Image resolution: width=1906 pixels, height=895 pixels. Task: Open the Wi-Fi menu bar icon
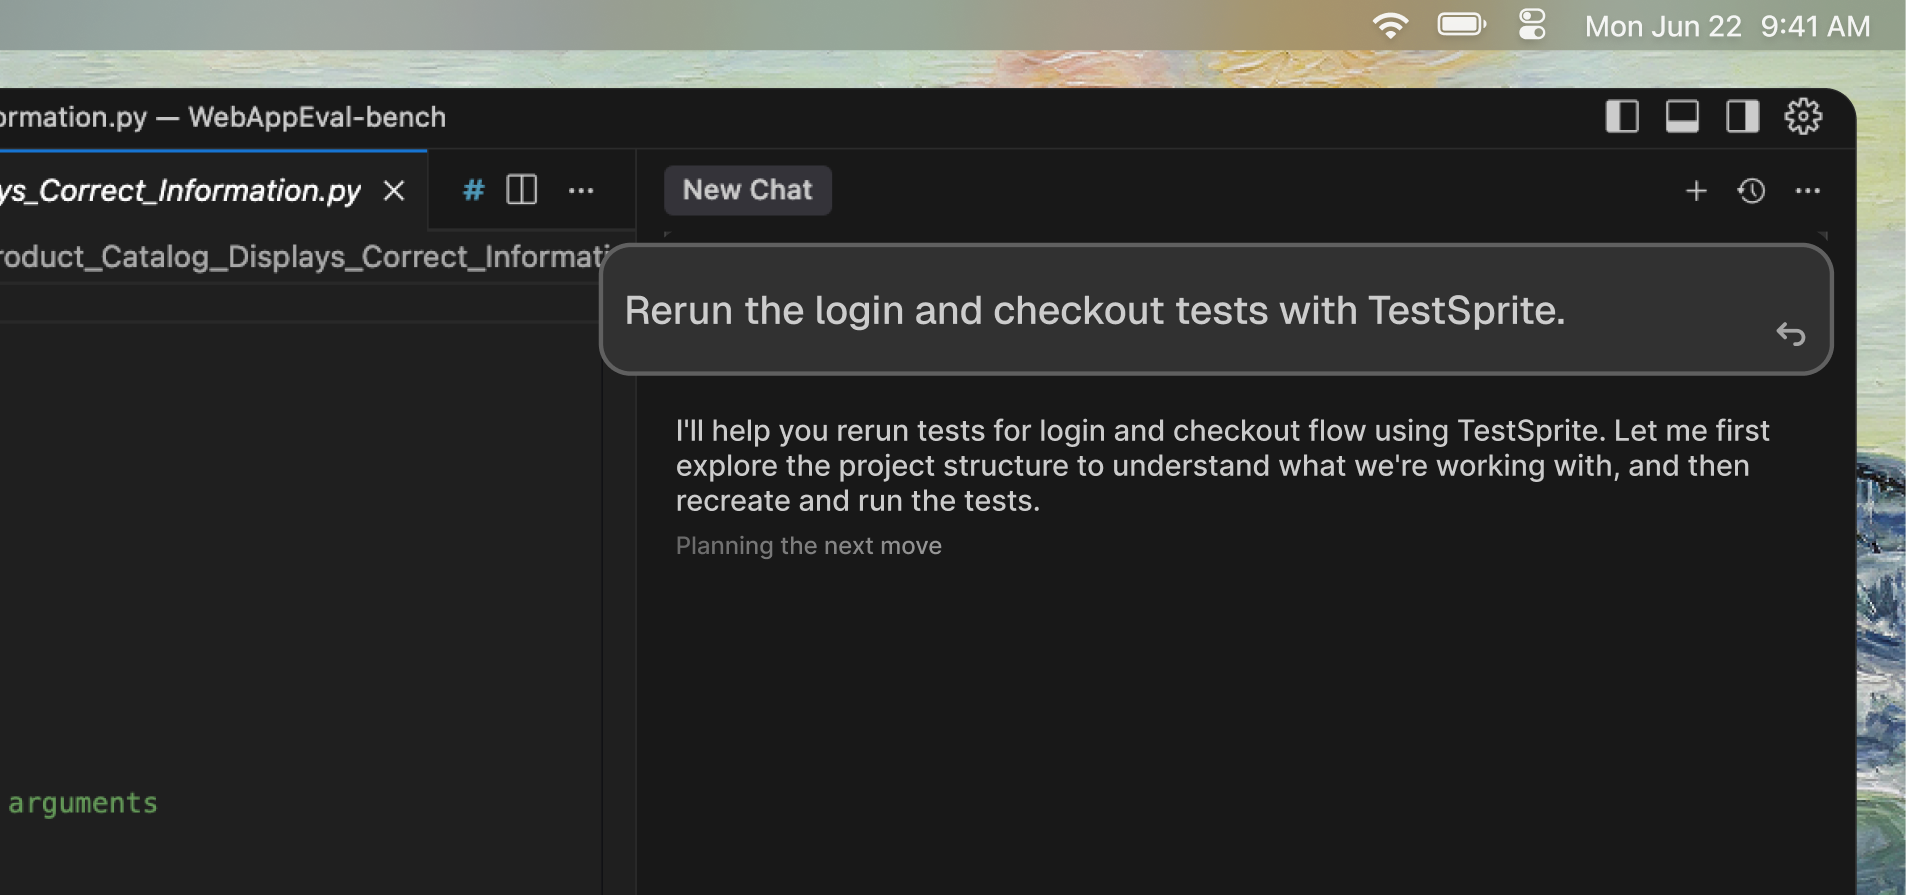click(1390, 26)
